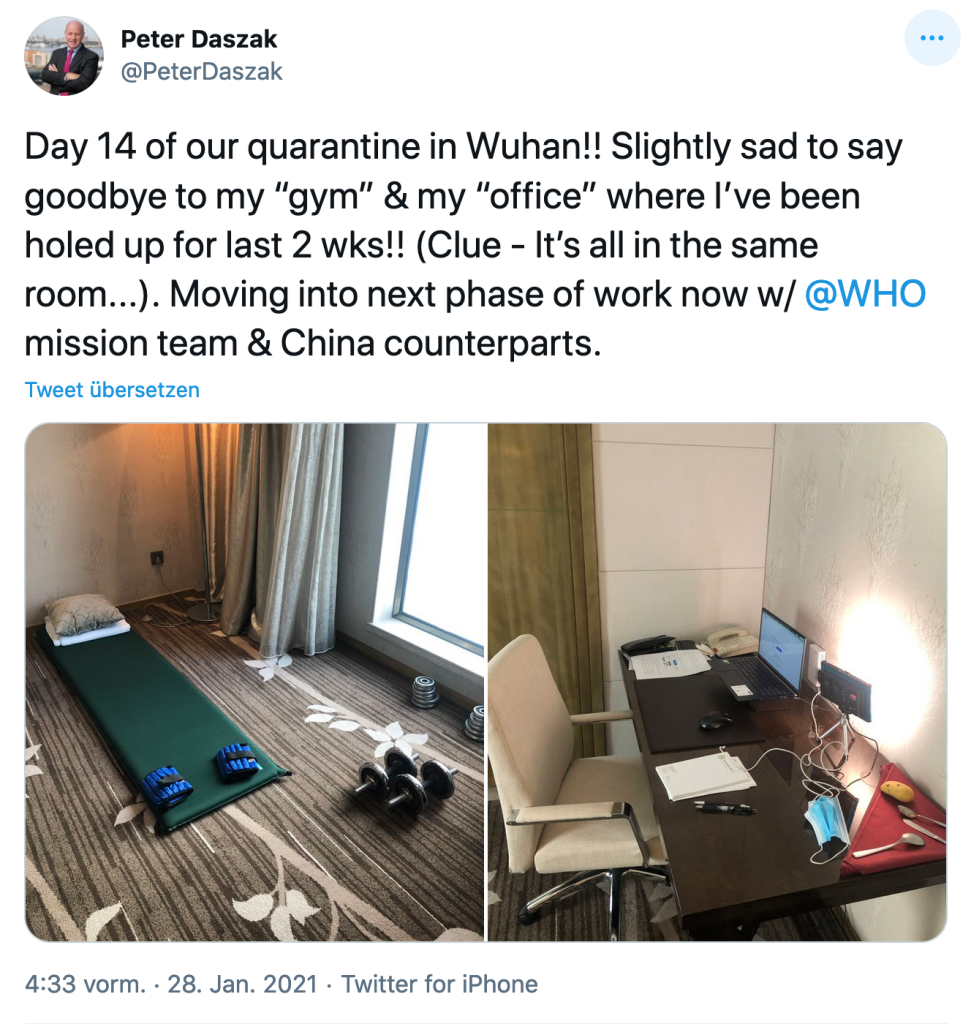
Task: Open the Peter Daszak display name
Action: 199,39
